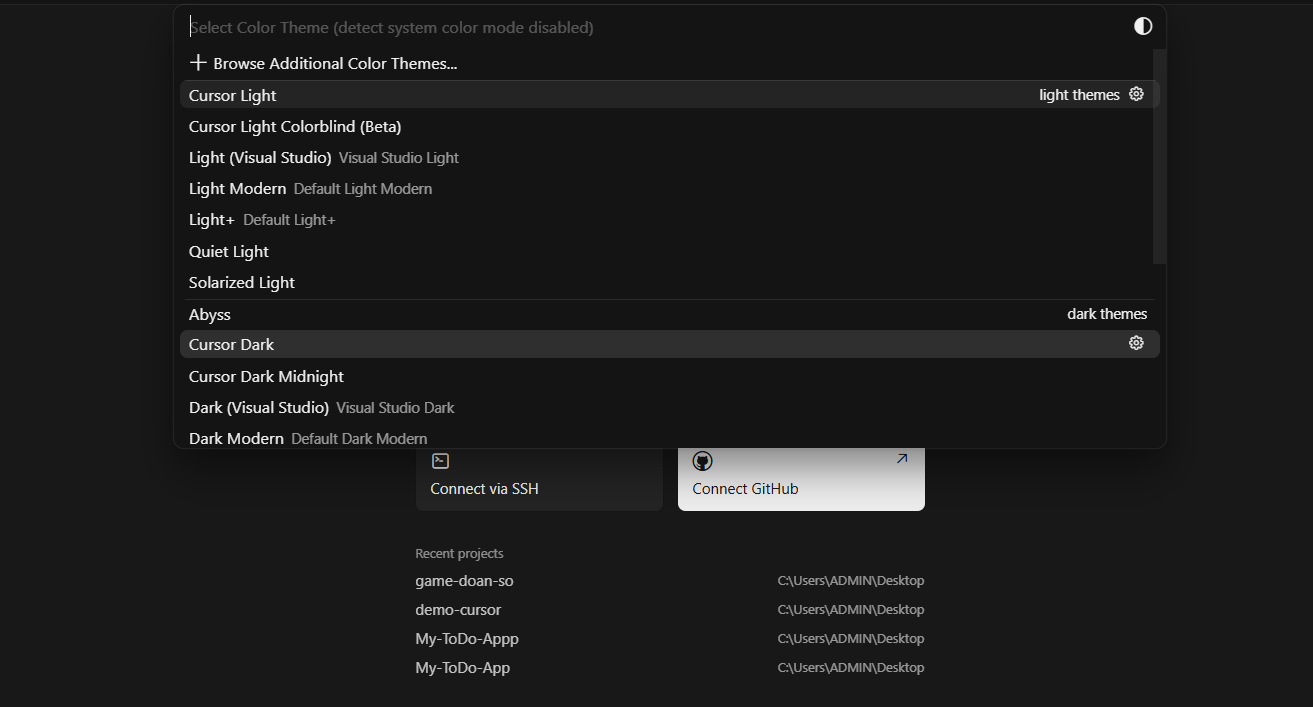Open gear settings on the Cursor Dark row
The height and width of the screenshot is (707, 1313).
click(1136, 343)
